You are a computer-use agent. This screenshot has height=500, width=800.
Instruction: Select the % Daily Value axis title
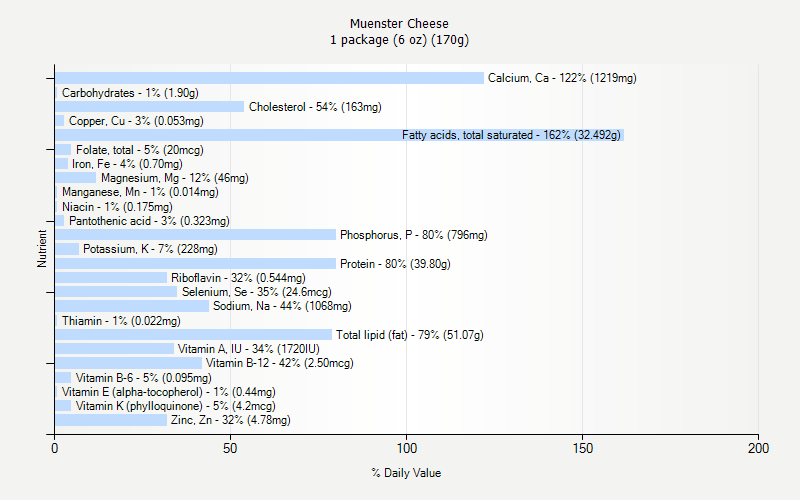pyautogui.click(x=406, y=473)
